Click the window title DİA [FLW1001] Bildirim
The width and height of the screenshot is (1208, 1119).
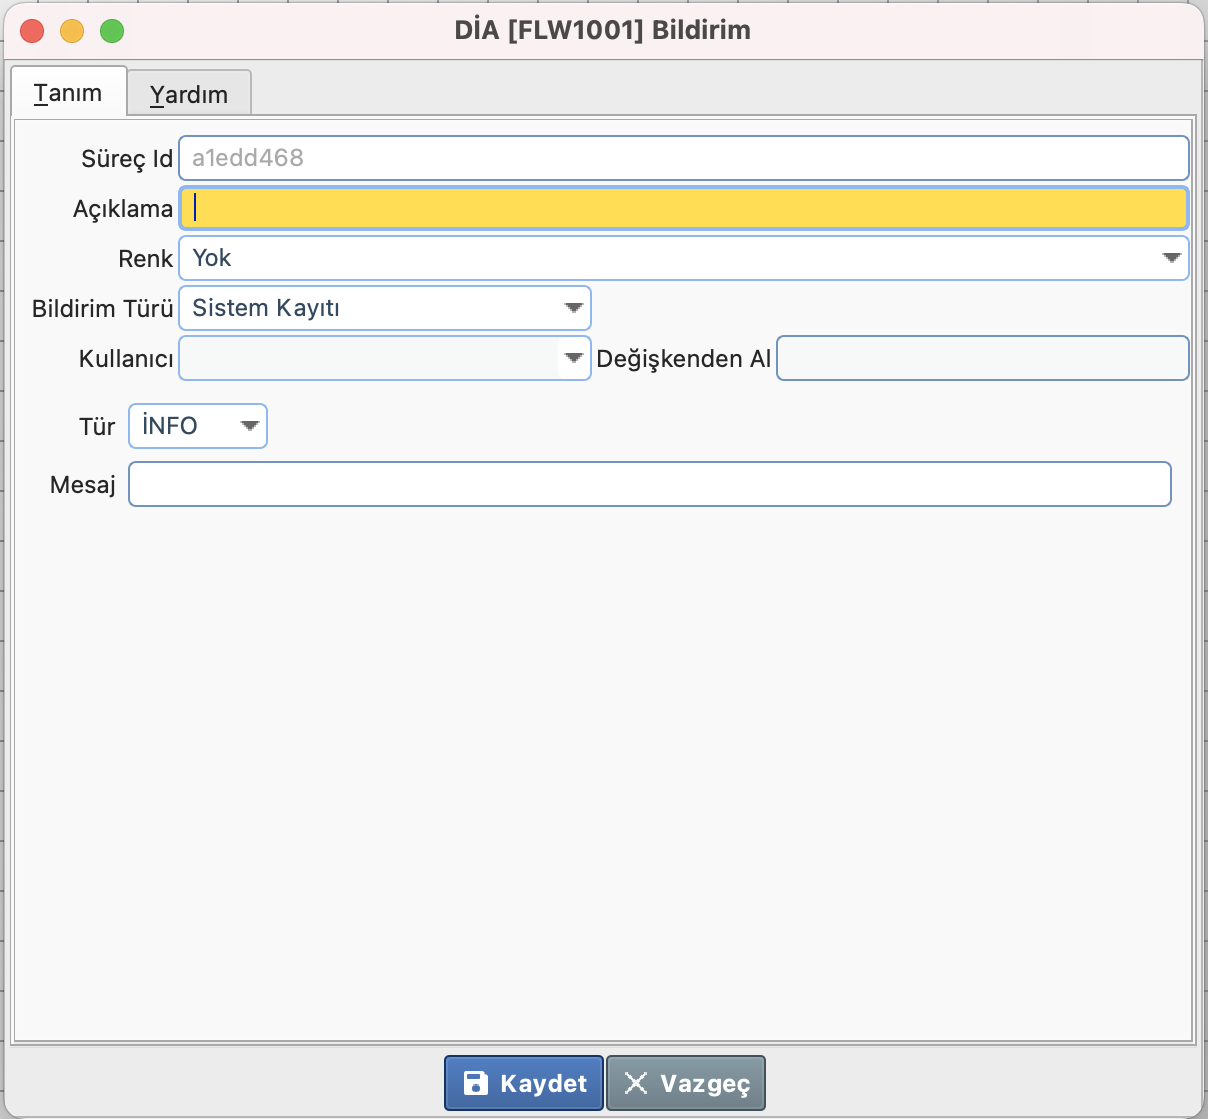pos(602,30)
